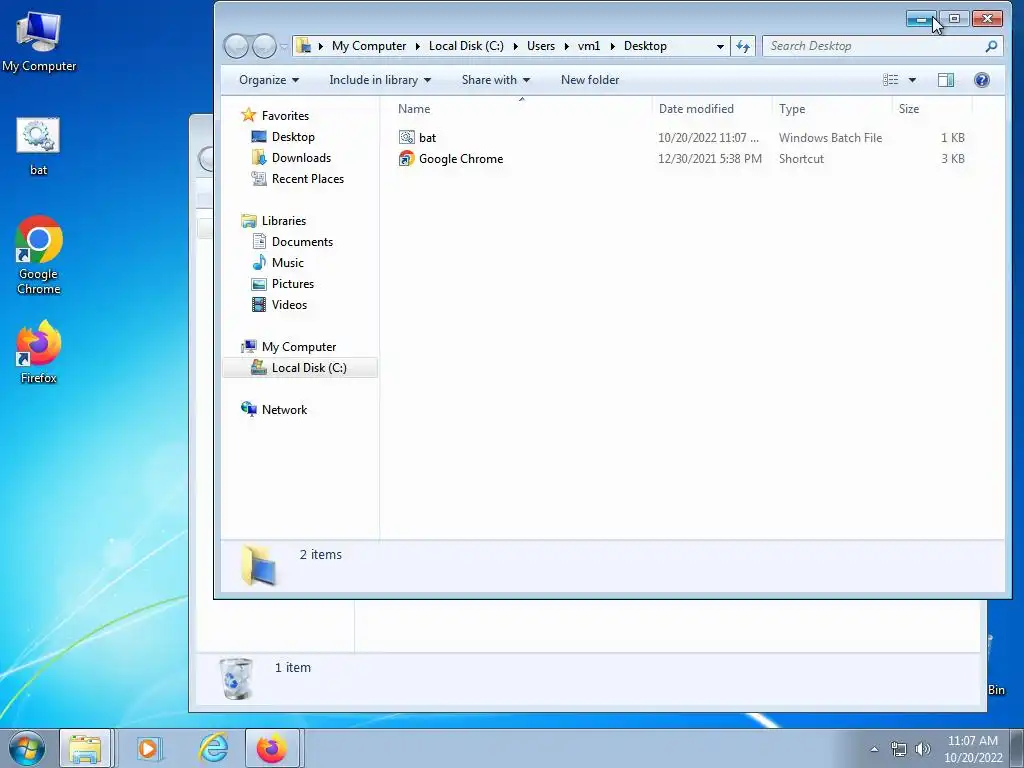Click Chrome shortcut icon in file list
This screenshot has height=768, width=1024.
pyautogui.click(x=406, y=158)
